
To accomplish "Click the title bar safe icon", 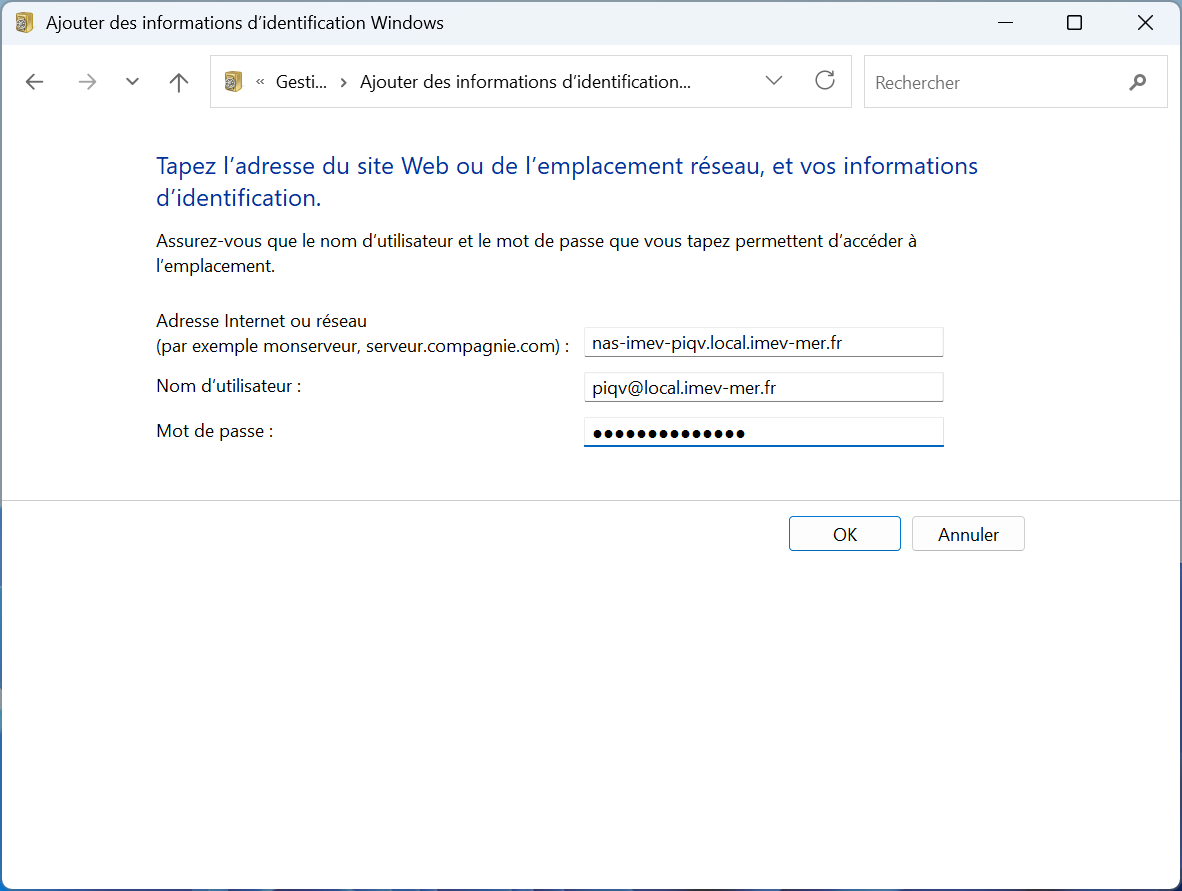I will tap(25, 23).
